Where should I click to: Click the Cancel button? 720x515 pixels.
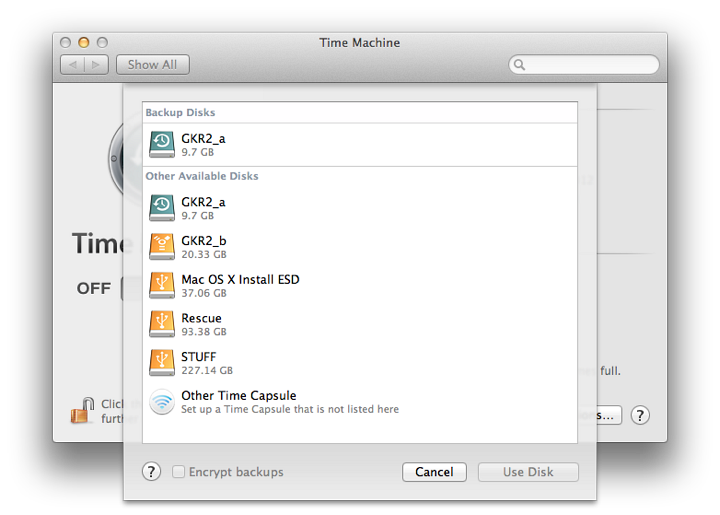point(434,472)
